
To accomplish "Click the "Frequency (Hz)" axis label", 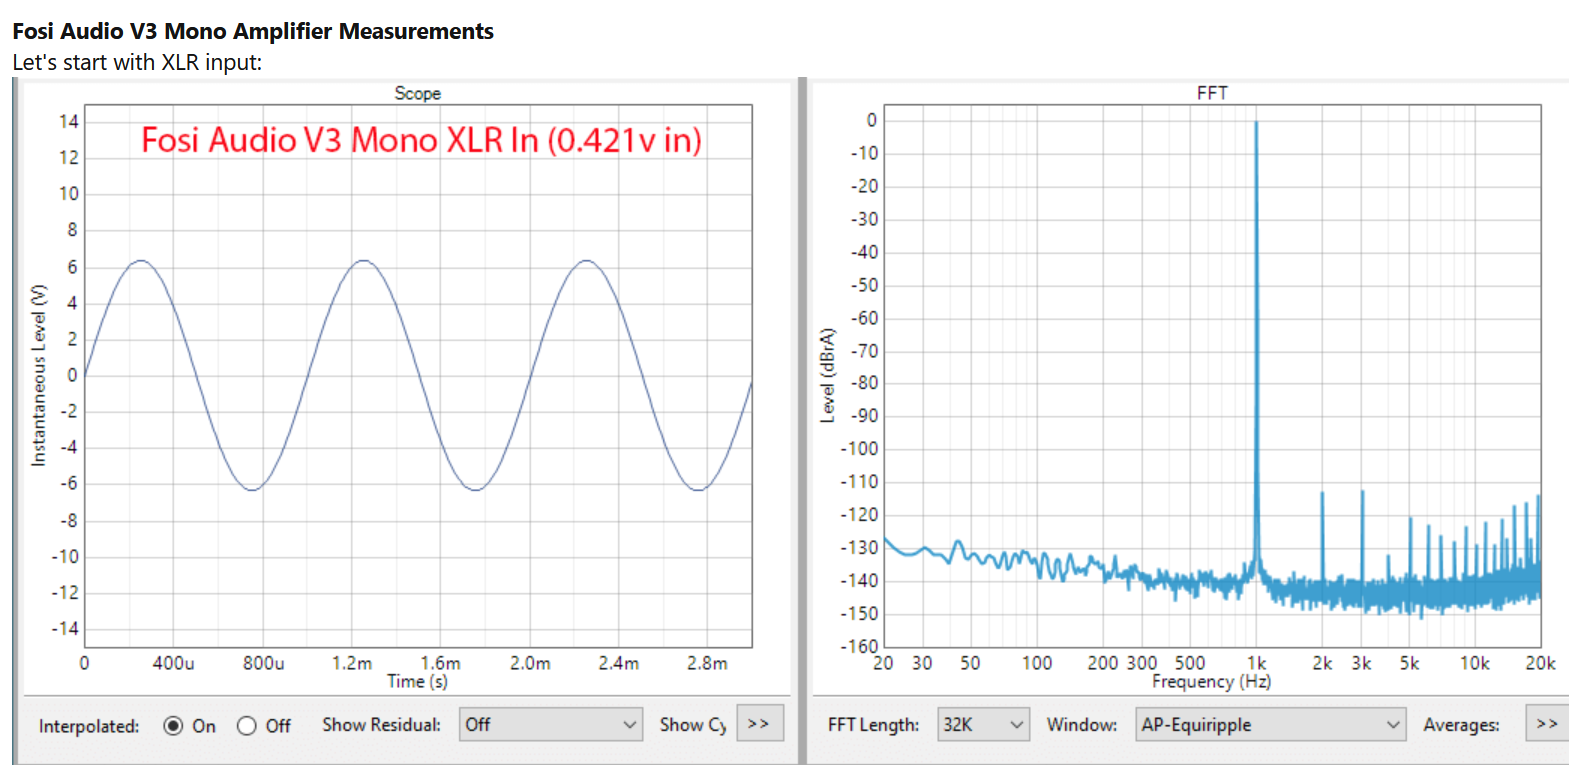I will coord(1211,681).
